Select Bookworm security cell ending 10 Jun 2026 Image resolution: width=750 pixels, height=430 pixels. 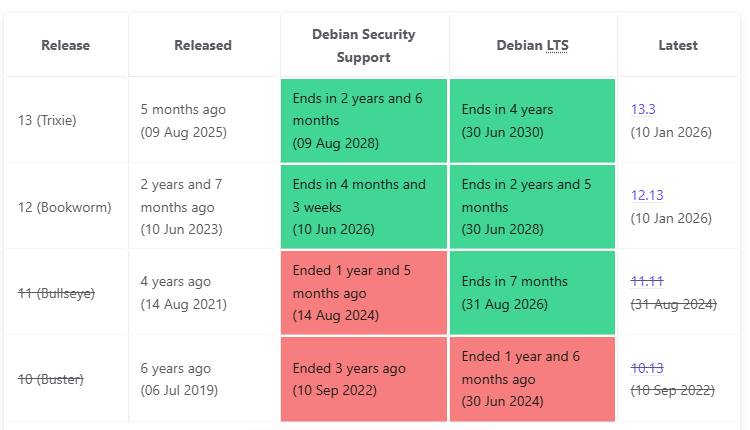point(363,207)
